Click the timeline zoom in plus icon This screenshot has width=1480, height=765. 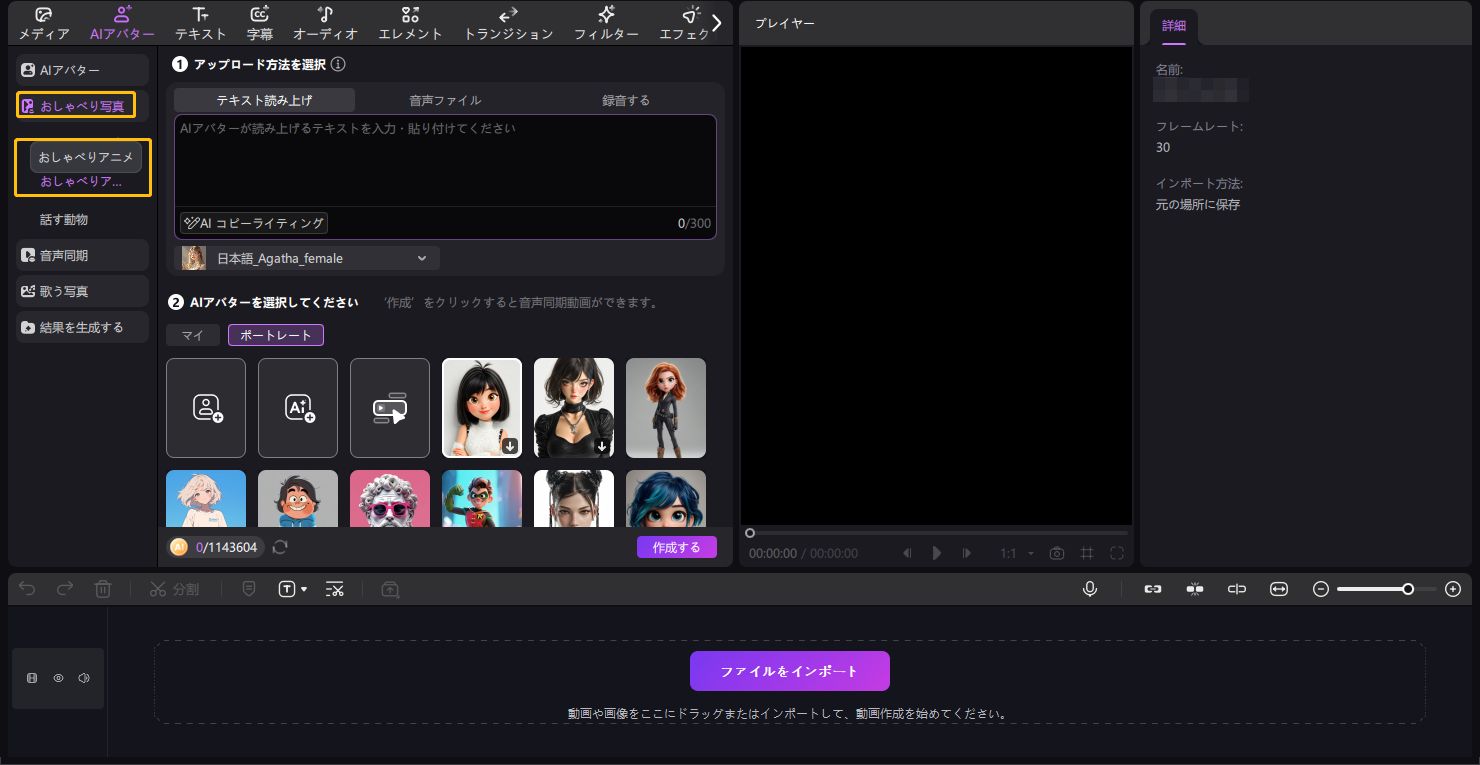[1453, 589]
